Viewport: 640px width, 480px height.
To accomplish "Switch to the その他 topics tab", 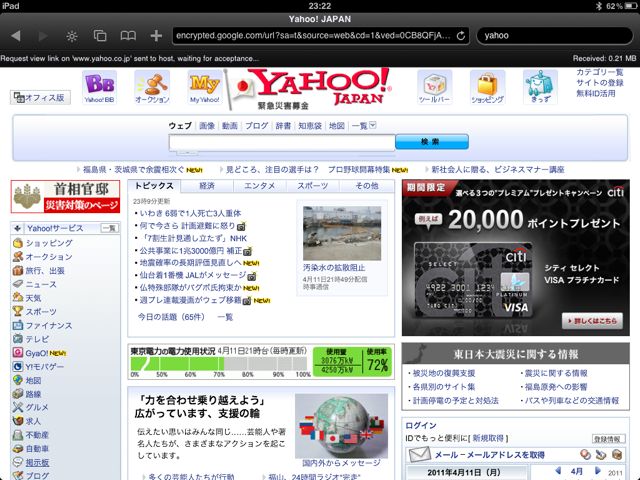I will point(367,186).
